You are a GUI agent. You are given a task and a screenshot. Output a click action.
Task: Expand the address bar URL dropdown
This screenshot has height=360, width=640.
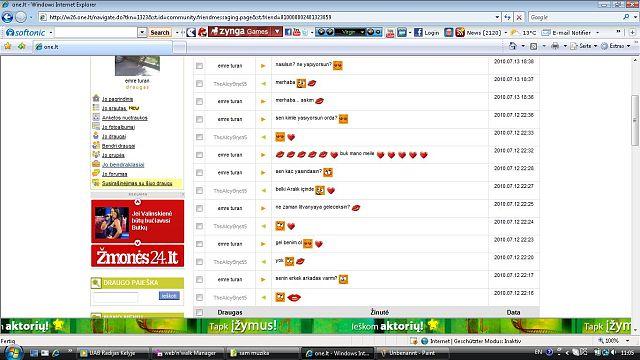click(x=497, y=17)
